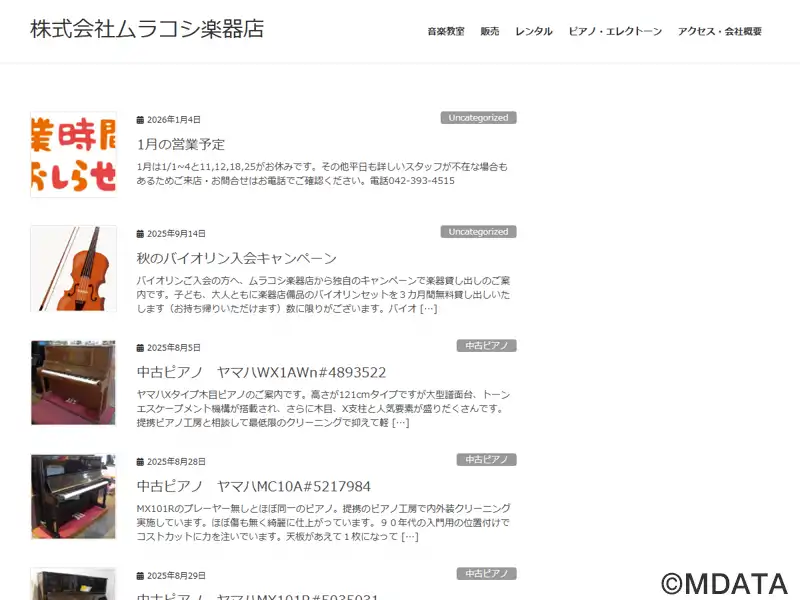Open the 1月の営業予定 post title
Image resolution: width=800 pixels, height=600 pixels.
(181, 144)
